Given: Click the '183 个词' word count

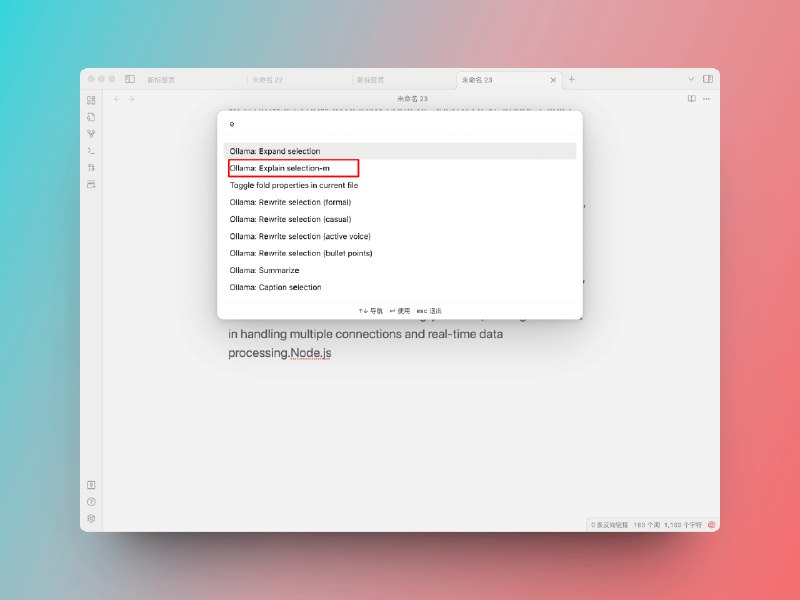Looking at the screenshot, I should pos(646,524).
